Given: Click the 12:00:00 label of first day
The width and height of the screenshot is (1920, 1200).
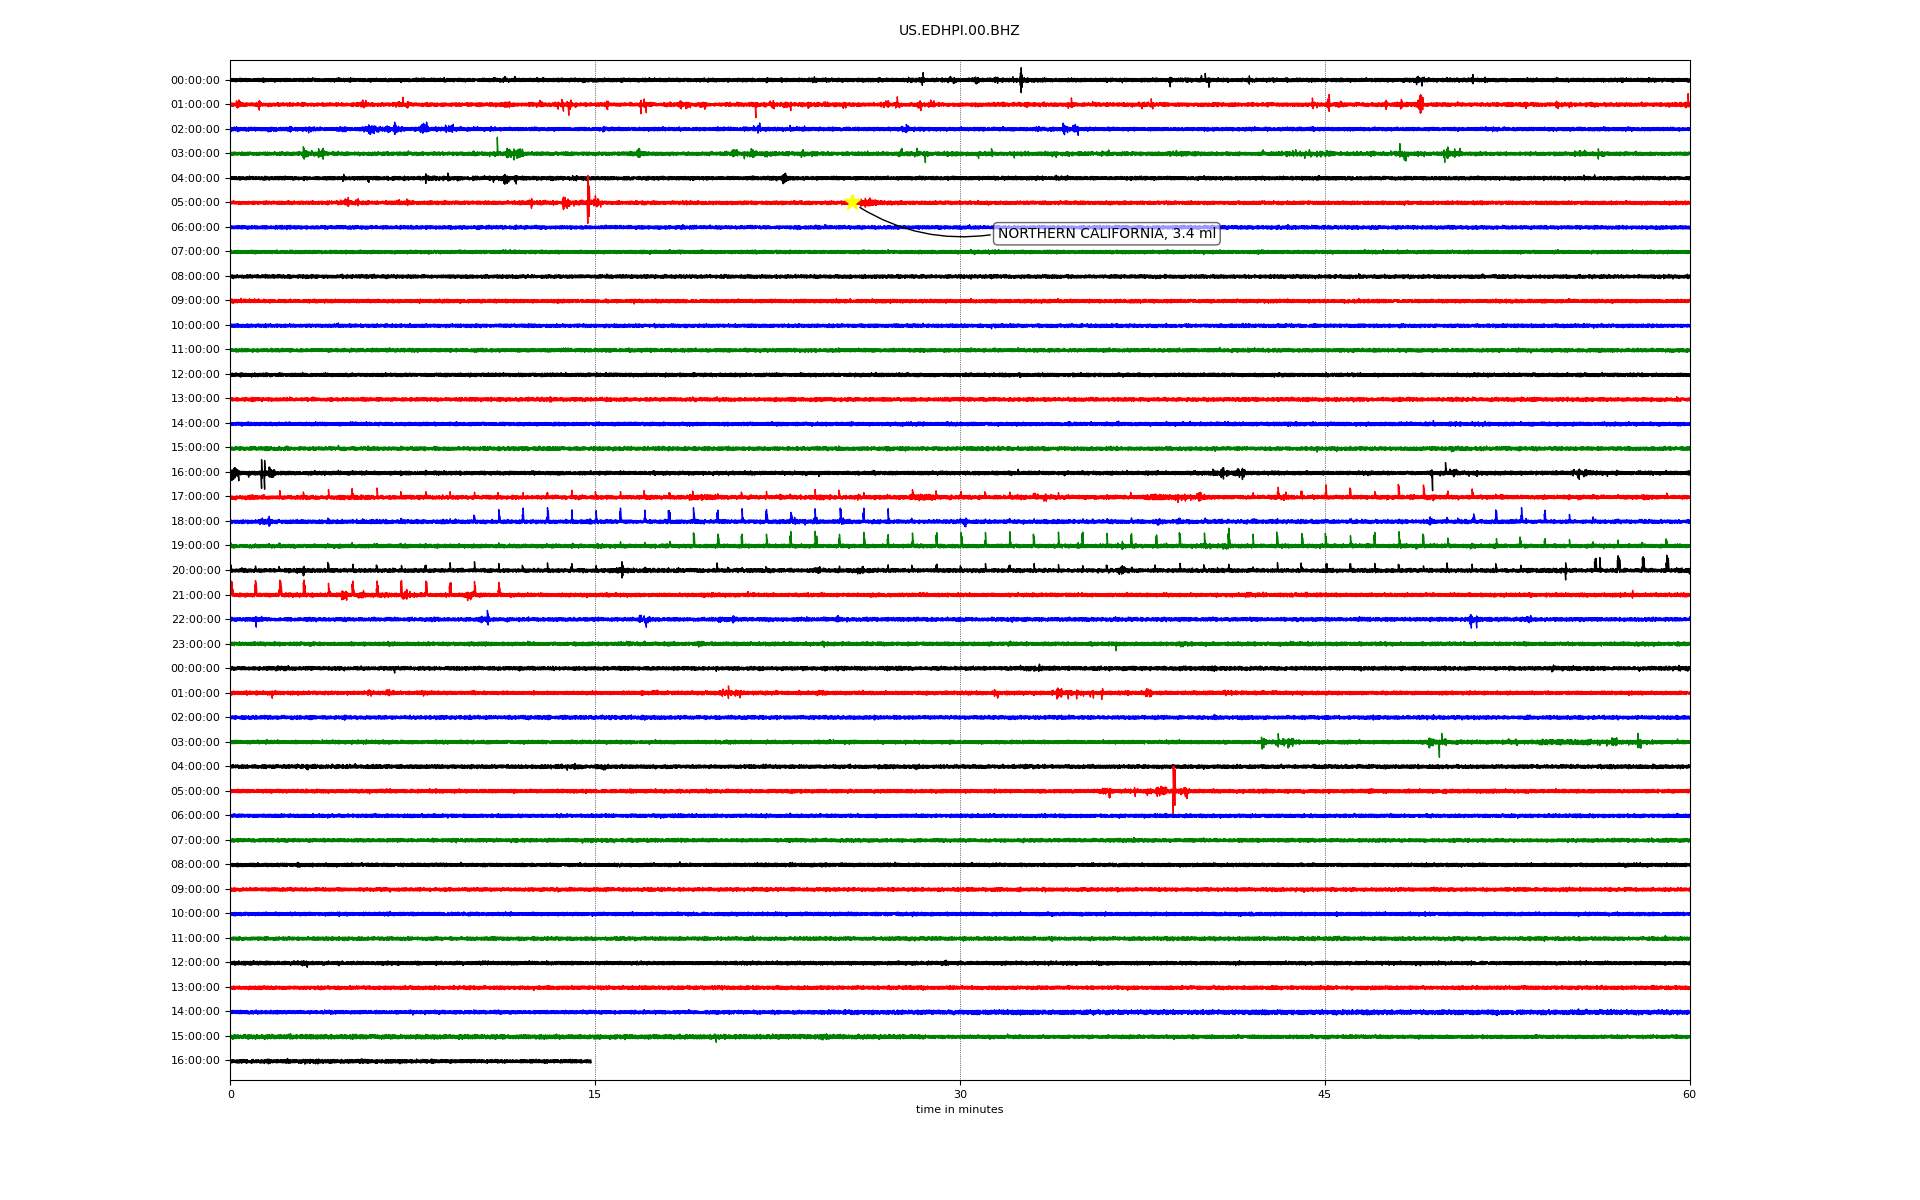Looking at the screenshot, I should (x=195, y=375).
